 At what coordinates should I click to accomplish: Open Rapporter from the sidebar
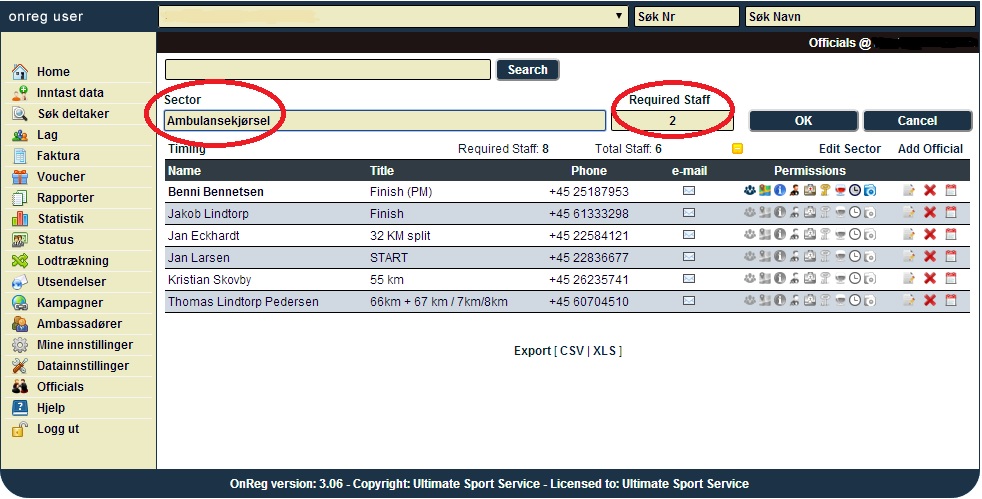pyautogui.click(x=65, y=197)
